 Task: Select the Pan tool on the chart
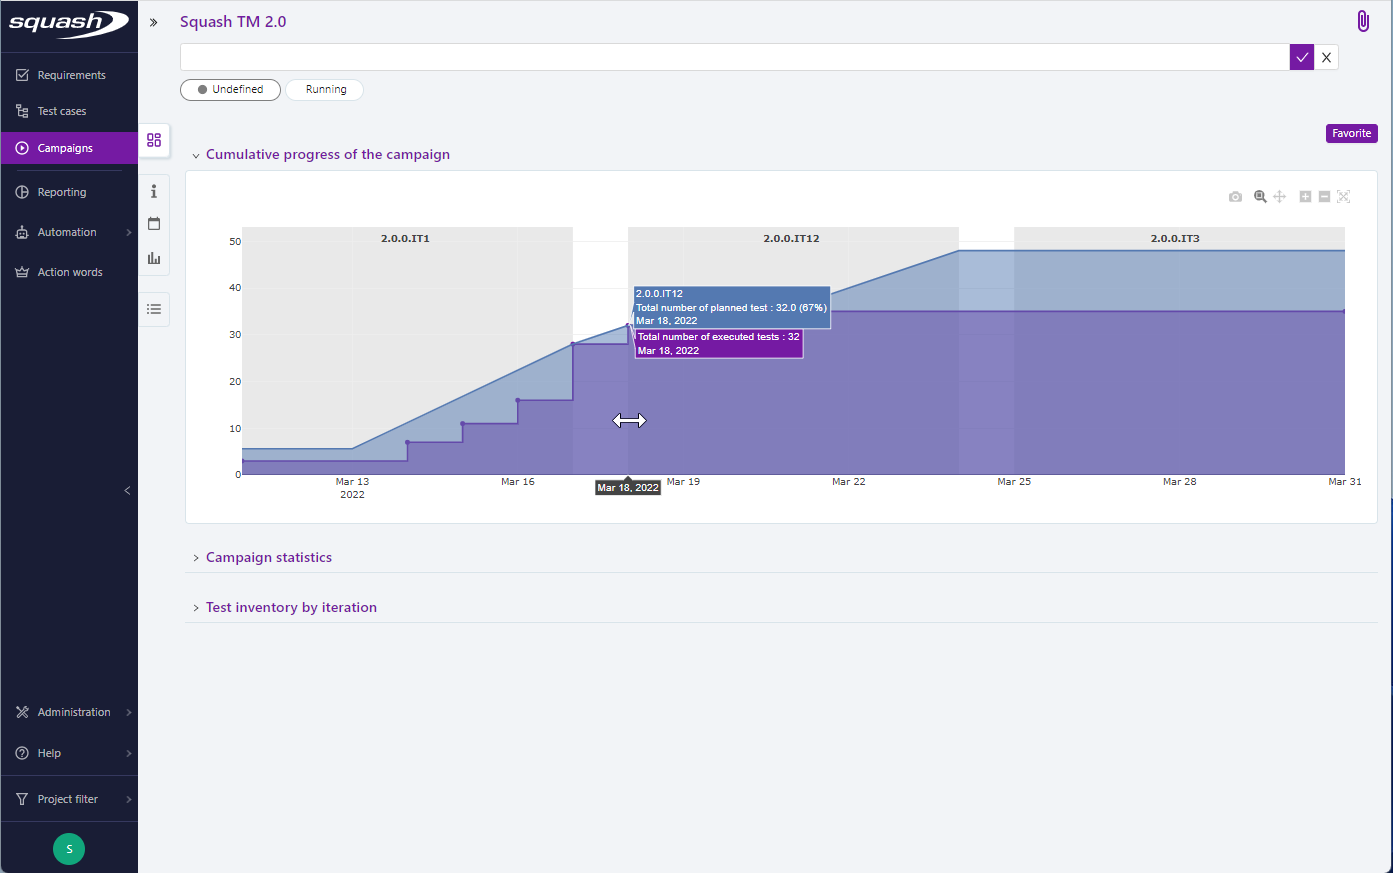[x=1280, y=196]
